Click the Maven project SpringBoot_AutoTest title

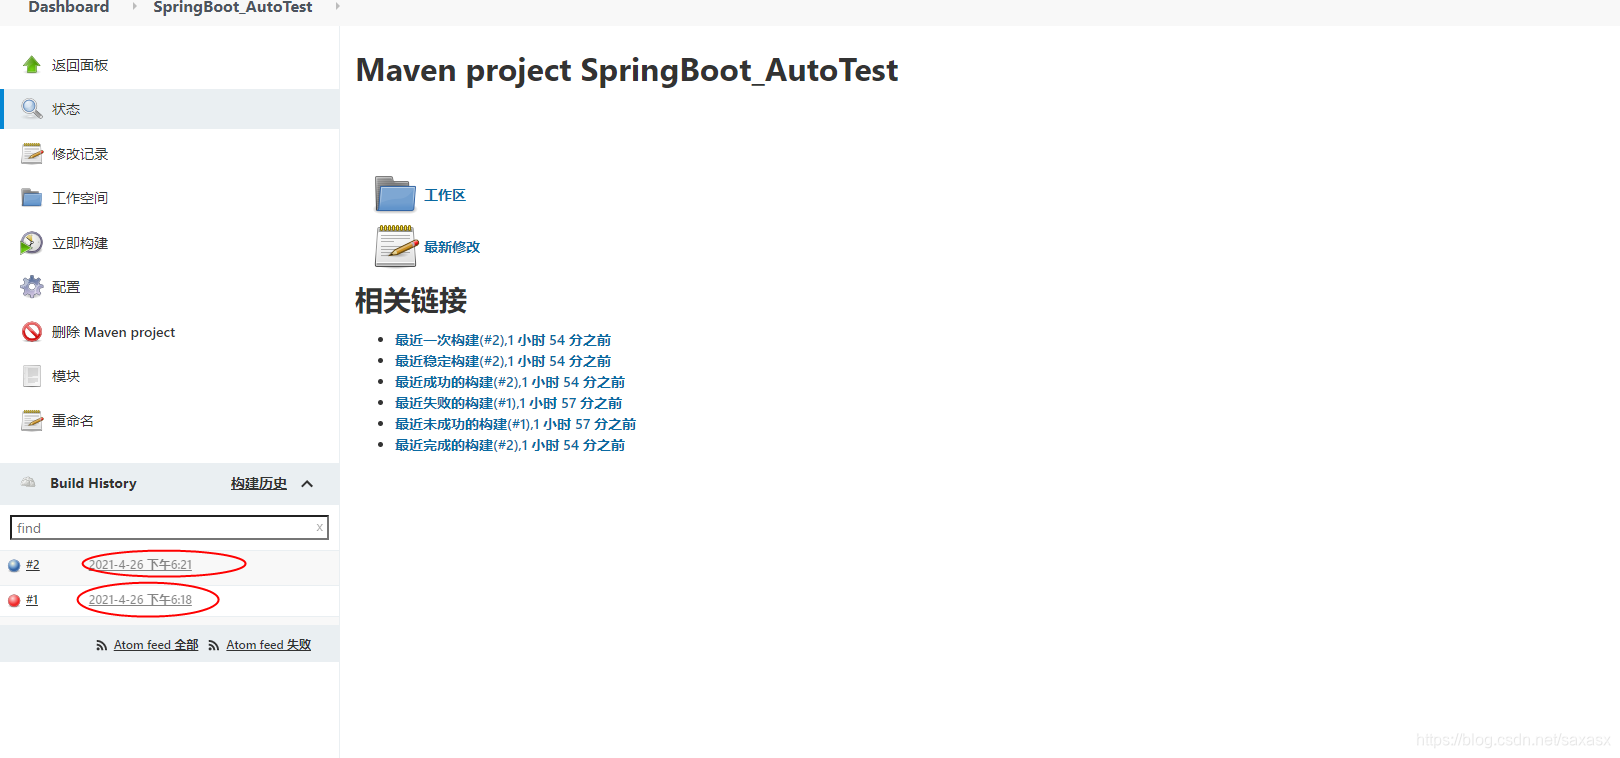click(x=627, y=70)
